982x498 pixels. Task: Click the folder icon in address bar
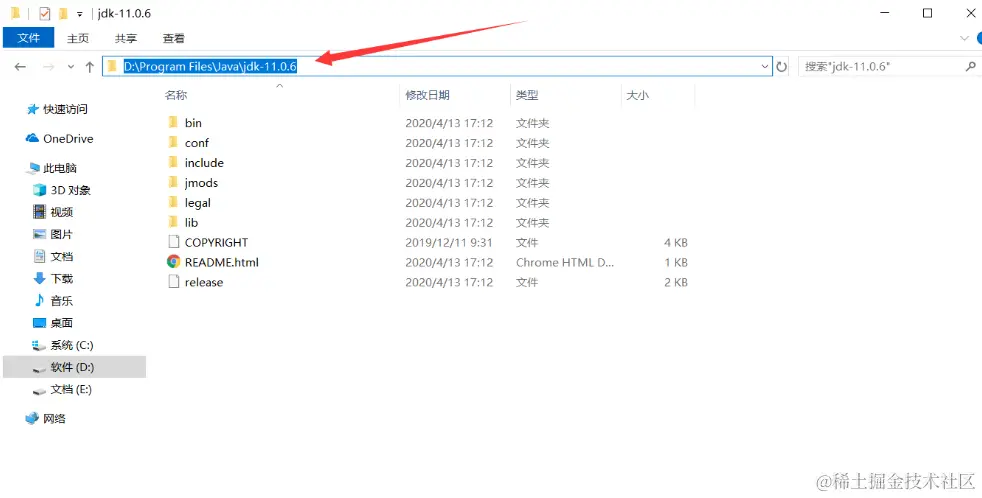(x=113, y=66)
